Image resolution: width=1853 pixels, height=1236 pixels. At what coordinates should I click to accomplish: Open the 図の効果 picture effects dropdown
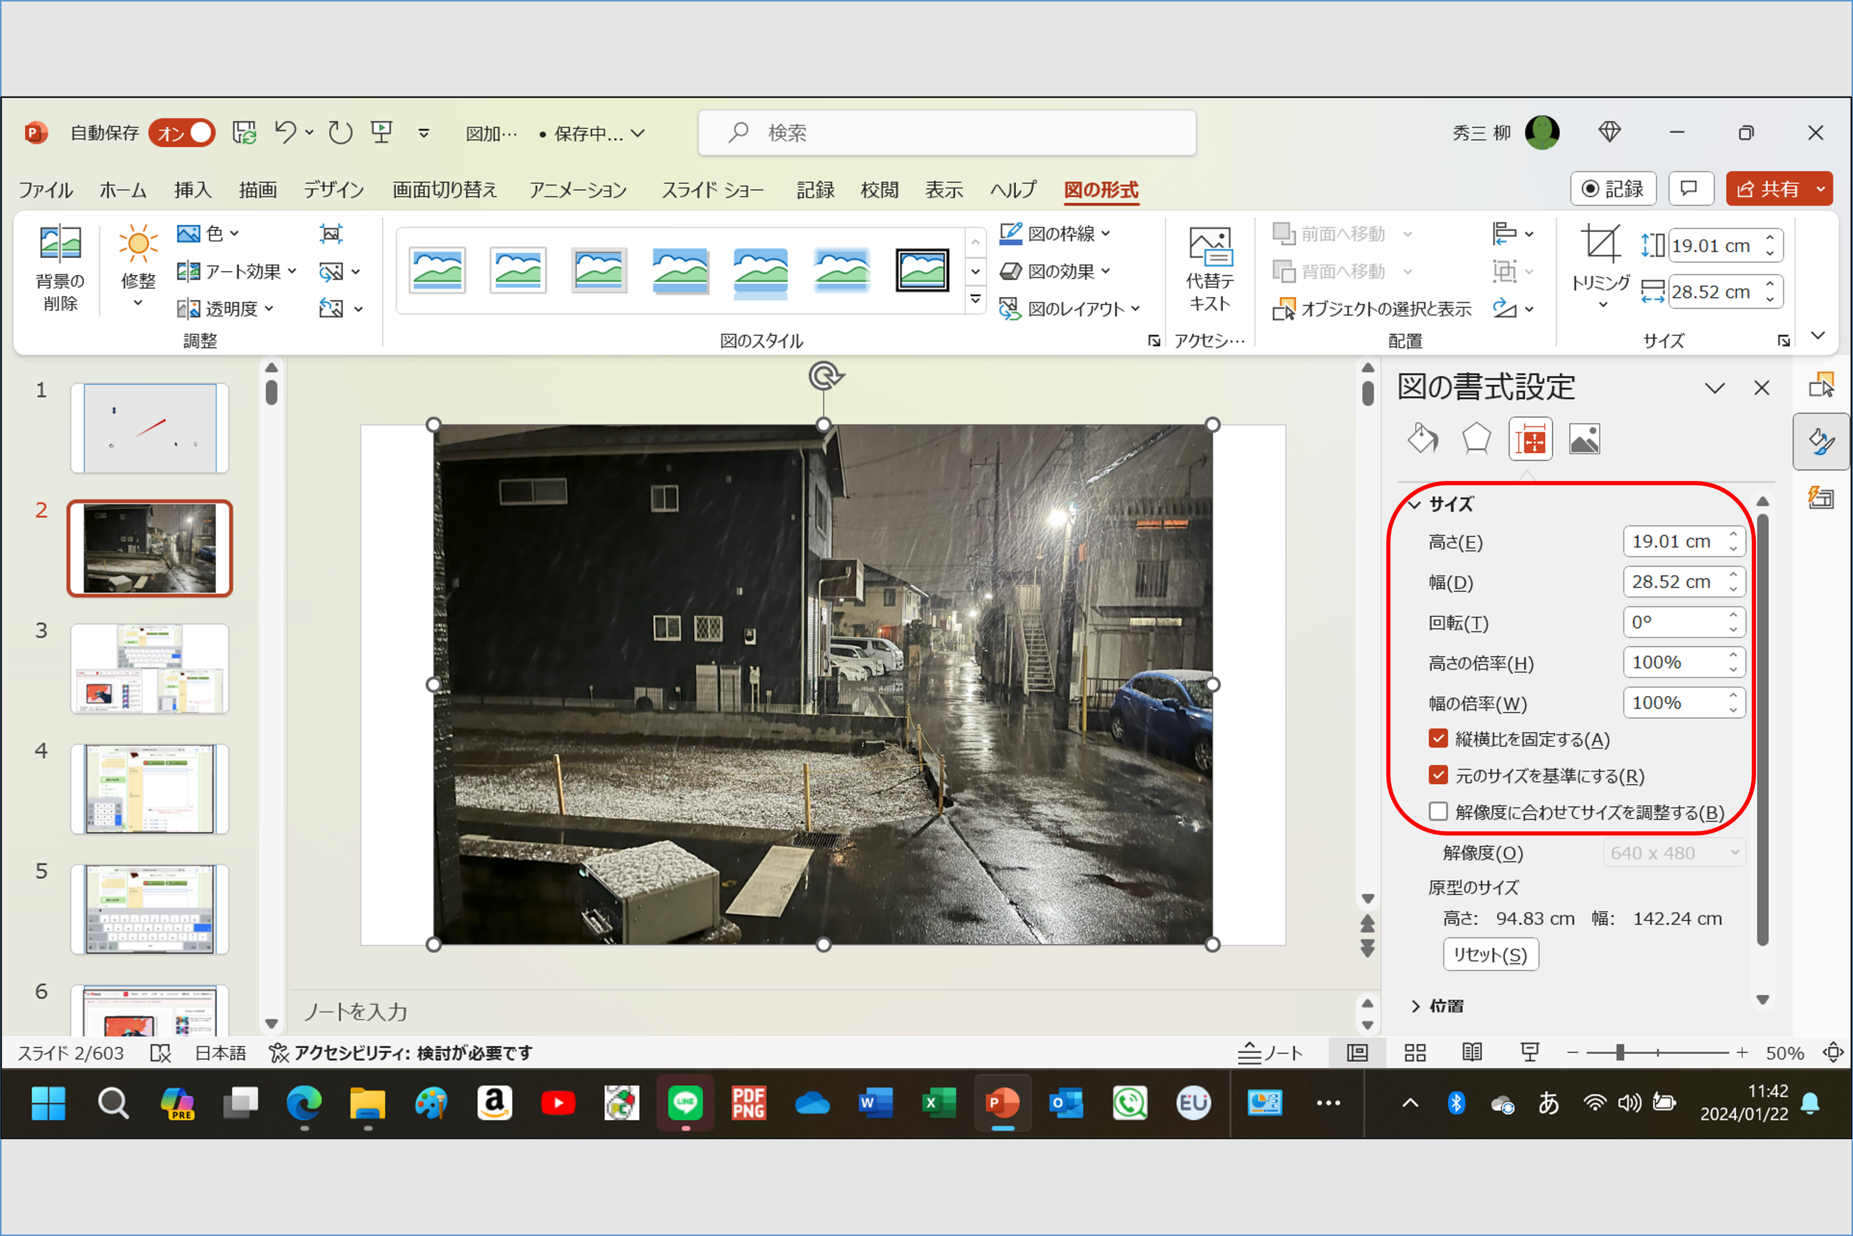click(x=1055, y=271)
